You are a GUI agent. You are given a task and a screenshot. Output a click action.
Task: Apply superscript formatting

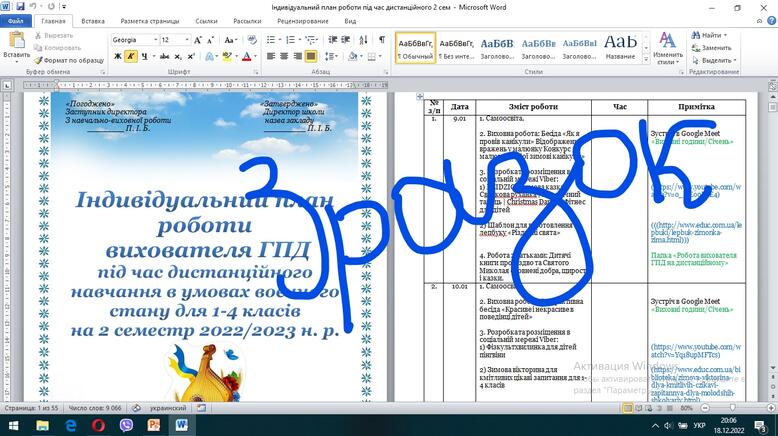pyautogui.click(x=191, y=57)
